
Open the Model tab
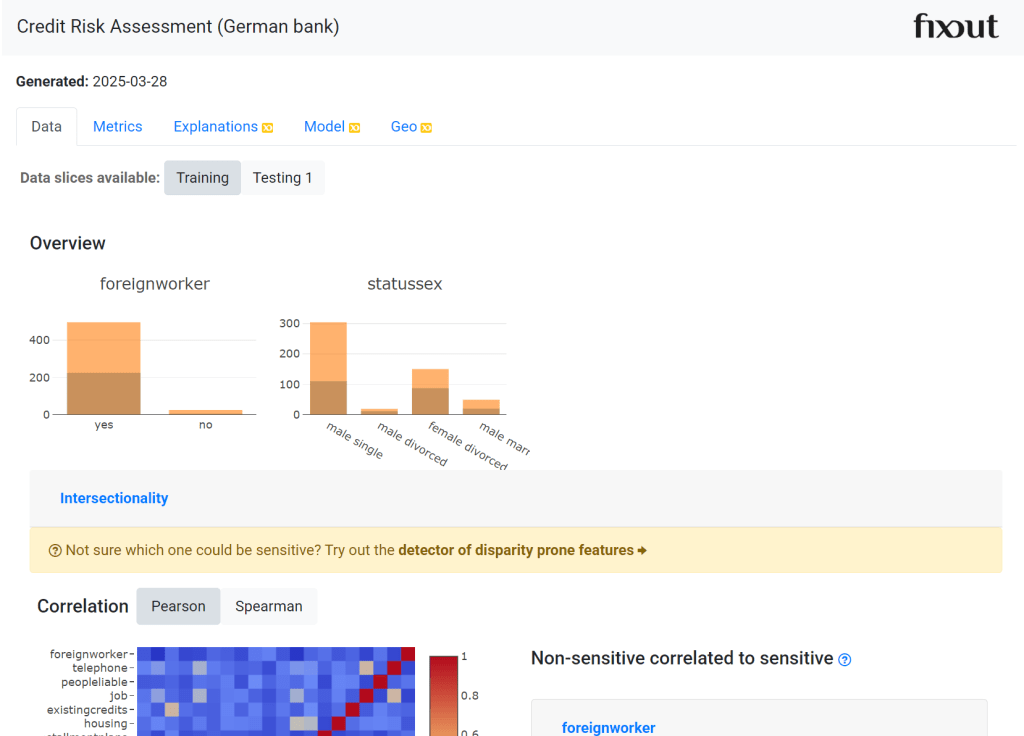[324, 127]
